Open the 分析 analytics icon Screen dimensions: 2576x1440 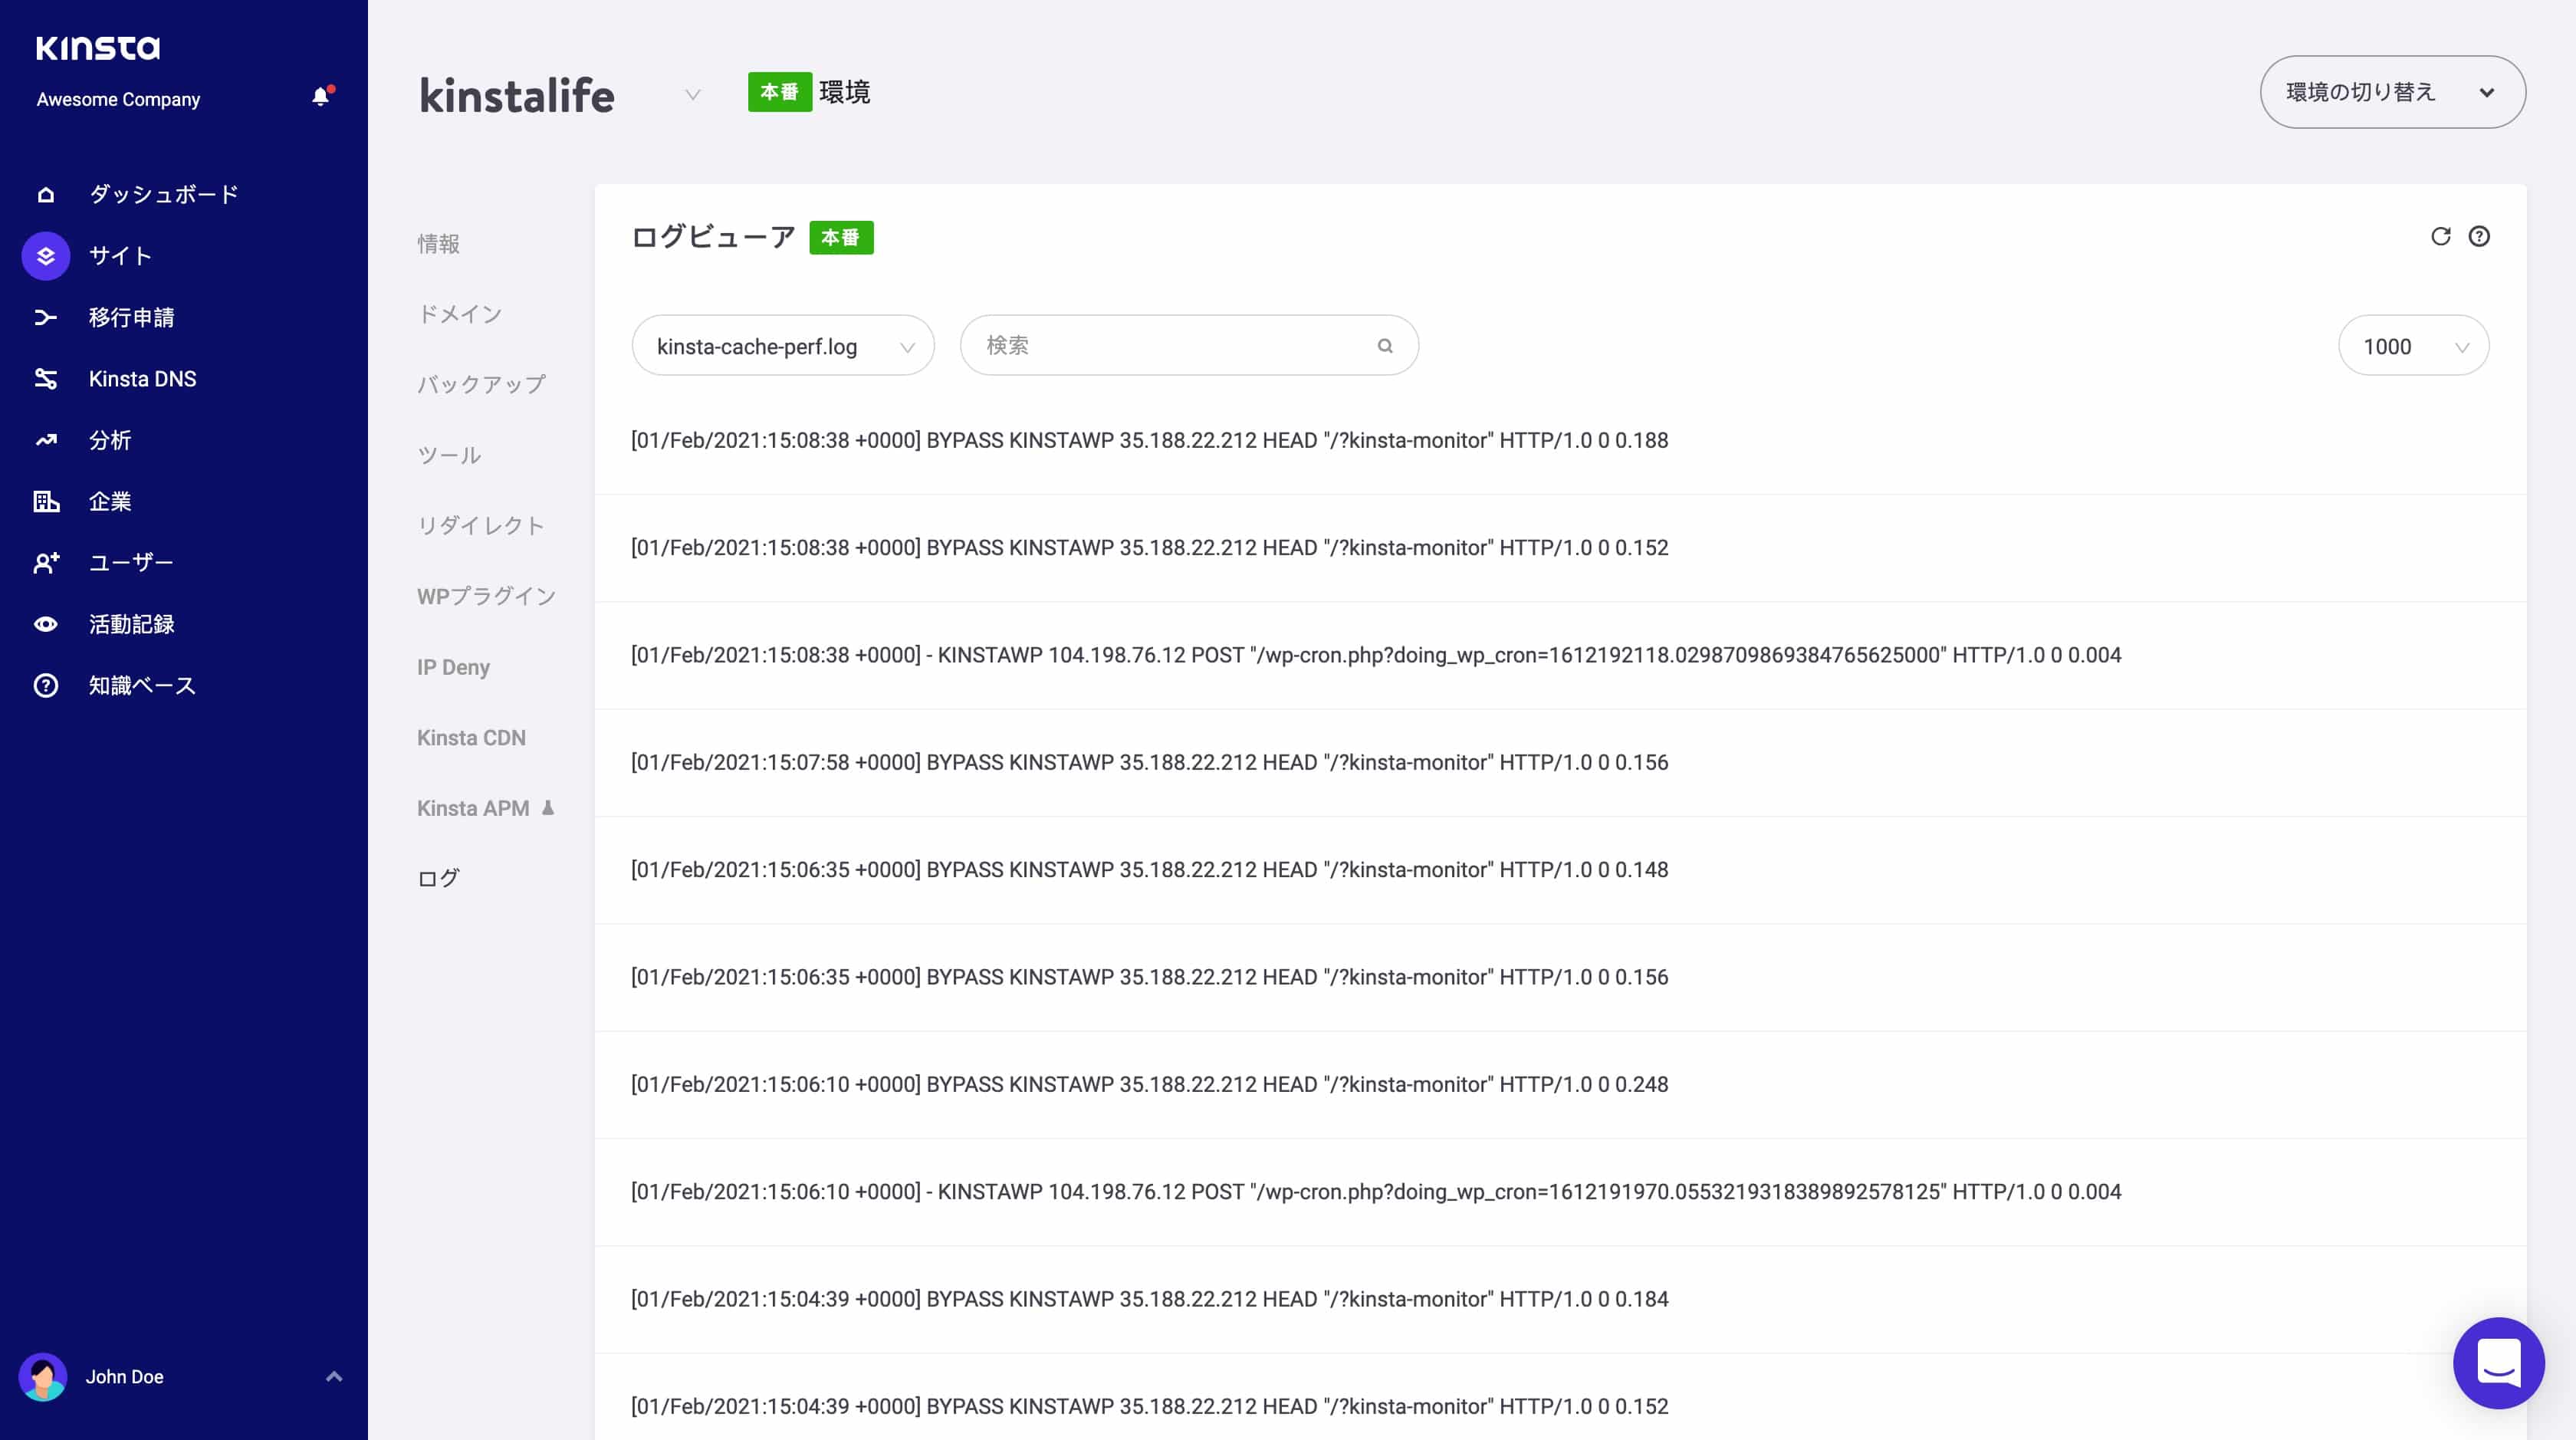[46, 440]
